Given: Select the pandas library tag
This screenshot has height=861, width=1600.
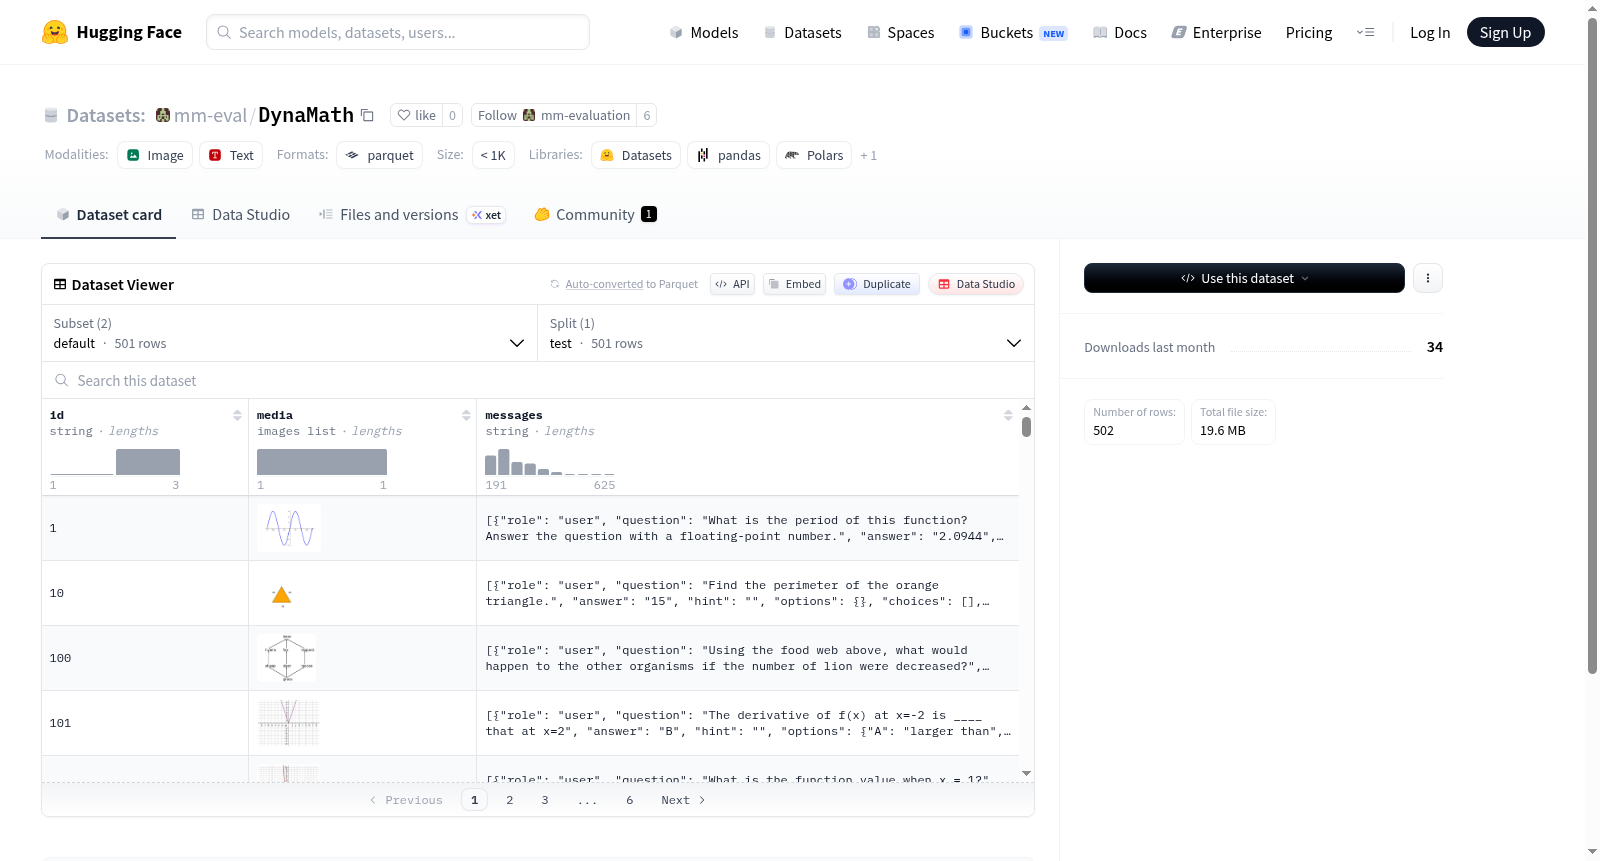Looking at the screenshot, I should click(728, 155).
